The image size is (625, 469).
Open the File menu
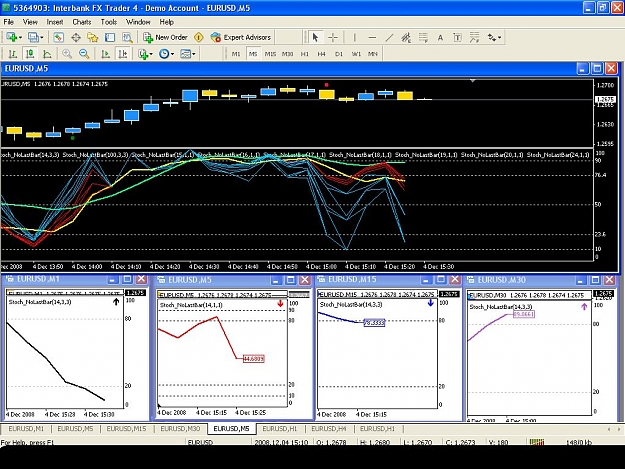[x=8, y=22]
